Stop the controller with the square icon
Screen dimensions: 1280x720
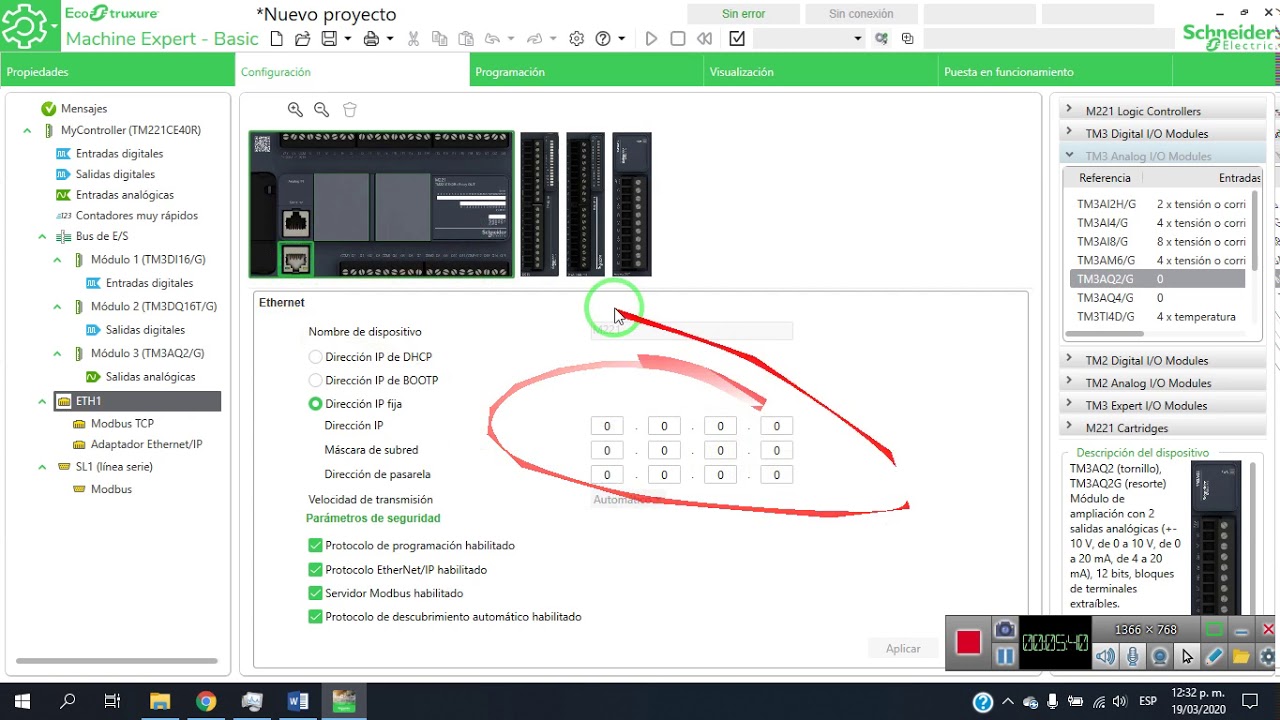coord(678,39)
